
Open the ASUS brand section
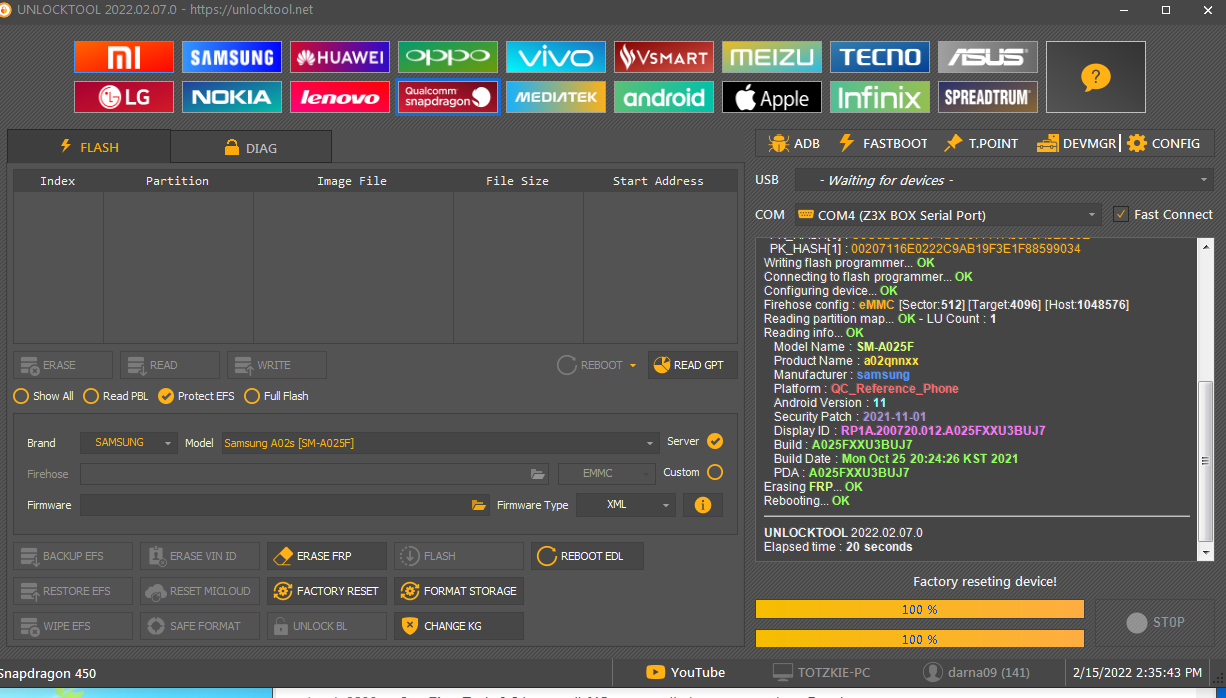pos(988,57)
